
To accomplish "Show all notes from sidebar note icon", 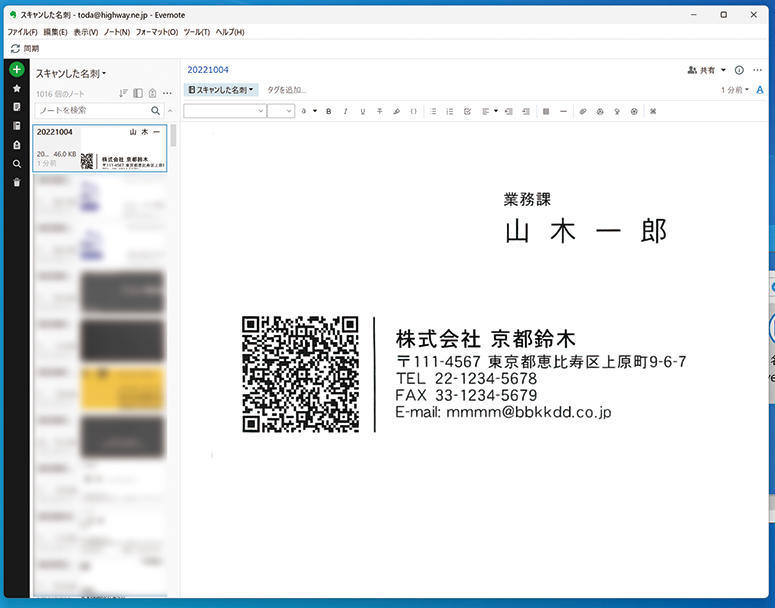I will [x=16, y=107].
